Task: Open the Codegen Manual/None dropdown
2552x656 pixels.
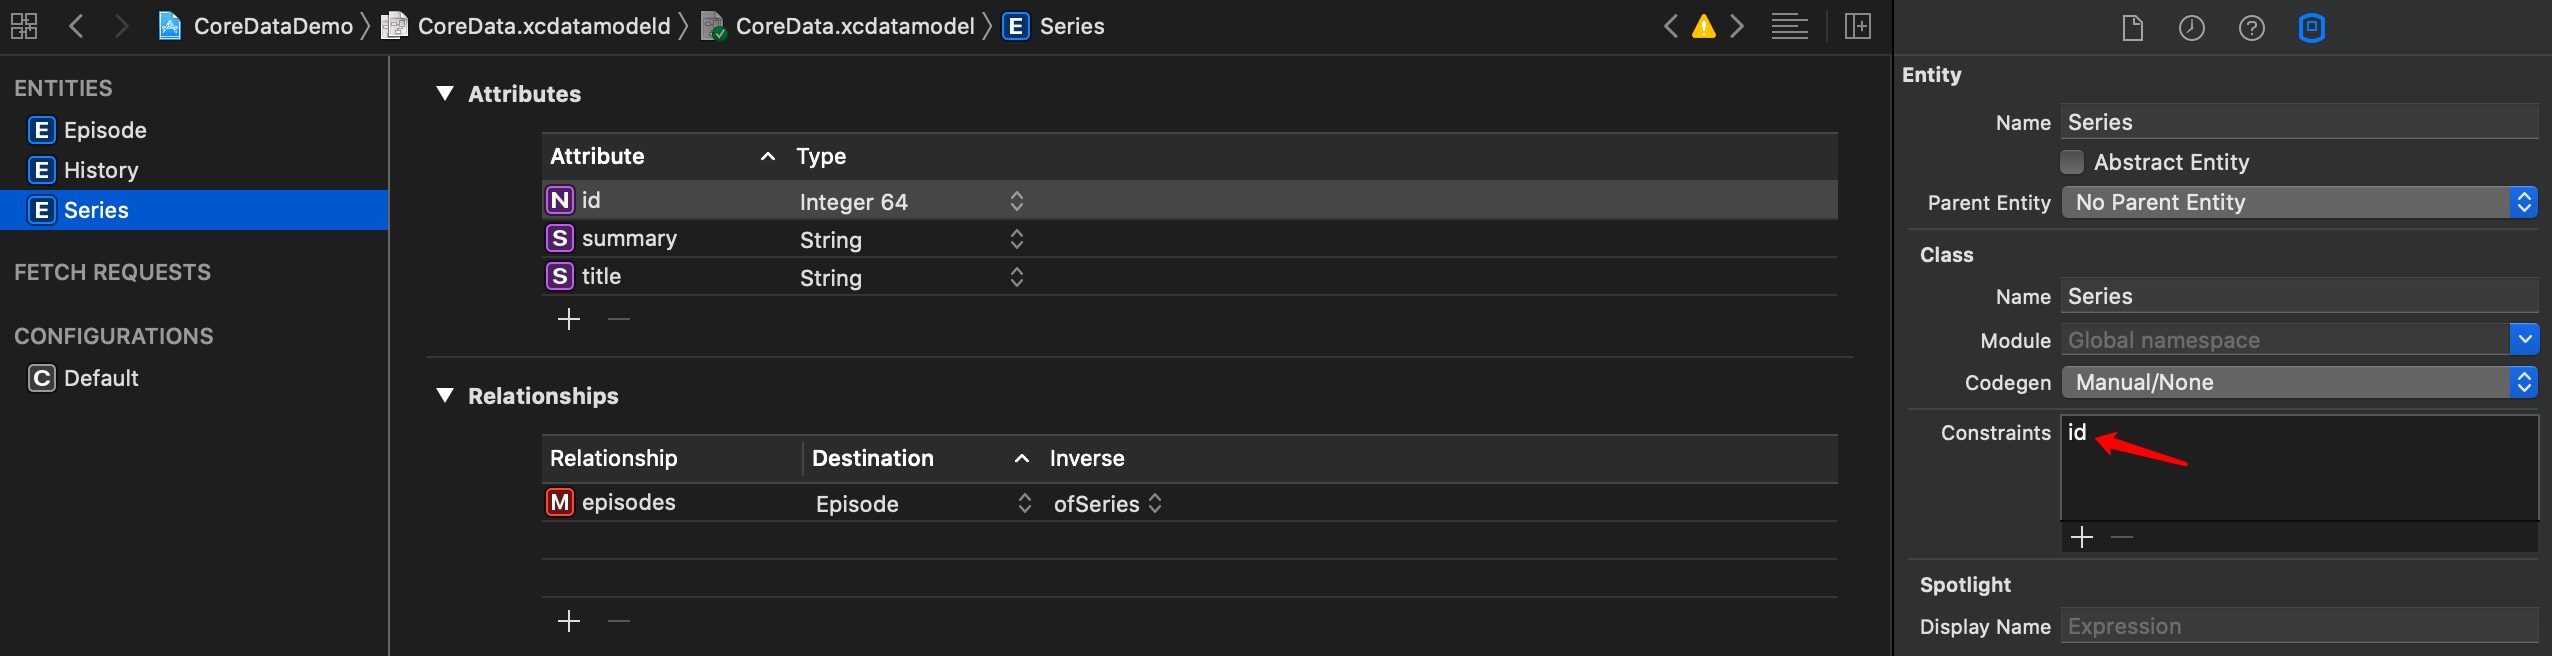Action: tap(2299, 382)
